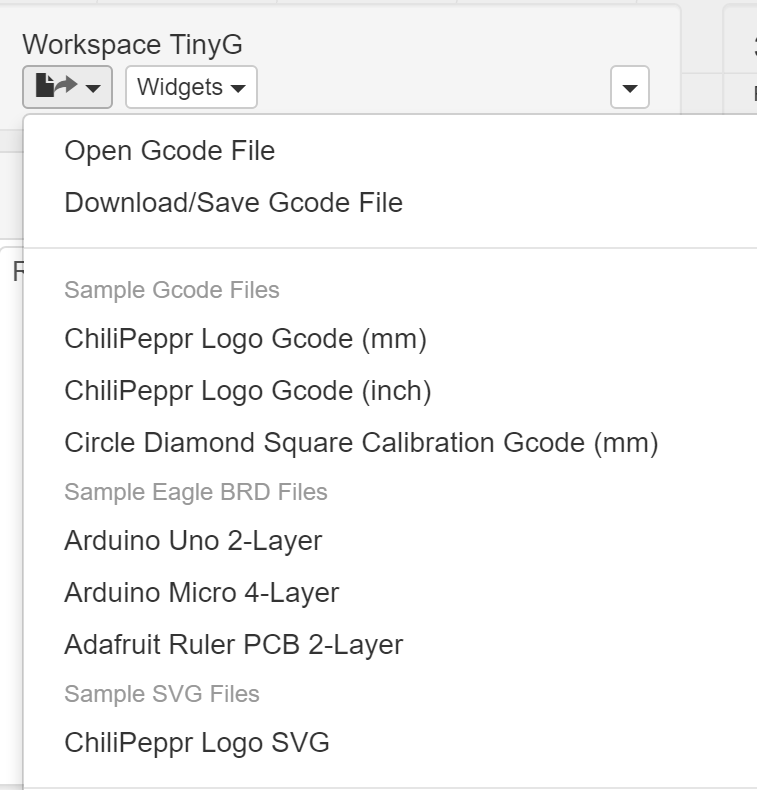This screenshot has height=790, width=757.
Task: Choose Open Gcode File
Action: pyautogui.click(x=169, y=151)
